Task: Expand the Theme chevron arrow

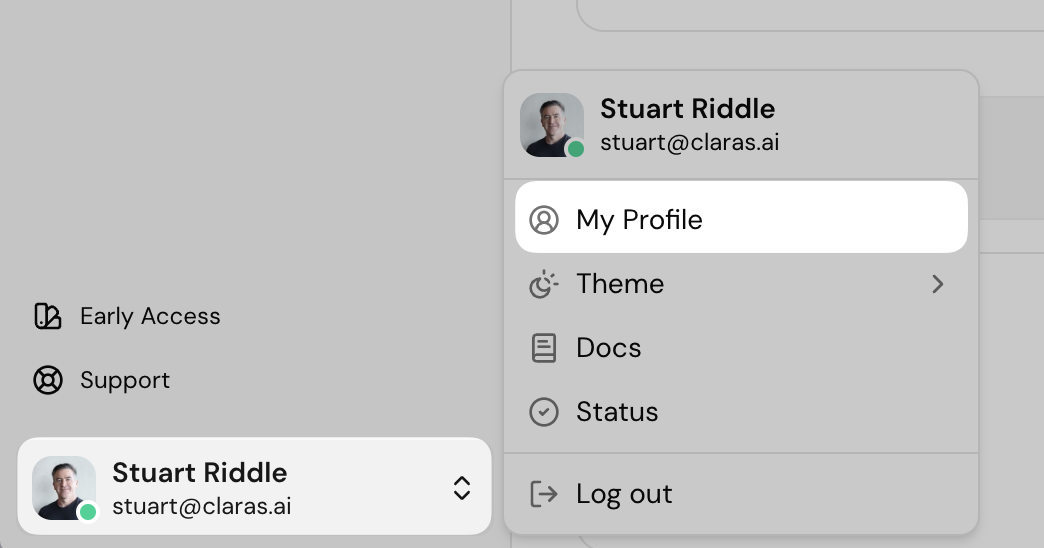Action: (937, 284)
